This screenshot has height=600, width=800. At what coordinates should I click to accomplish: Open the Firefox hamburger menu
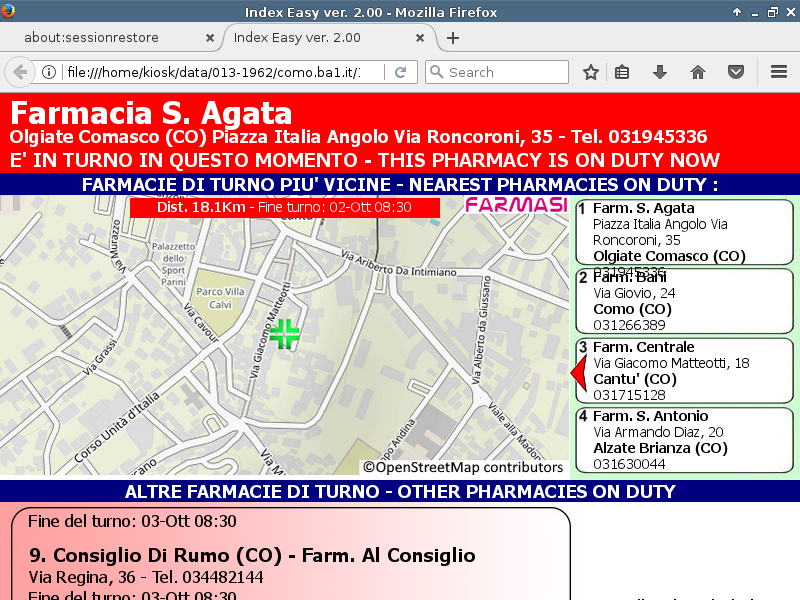pos(779,72)
